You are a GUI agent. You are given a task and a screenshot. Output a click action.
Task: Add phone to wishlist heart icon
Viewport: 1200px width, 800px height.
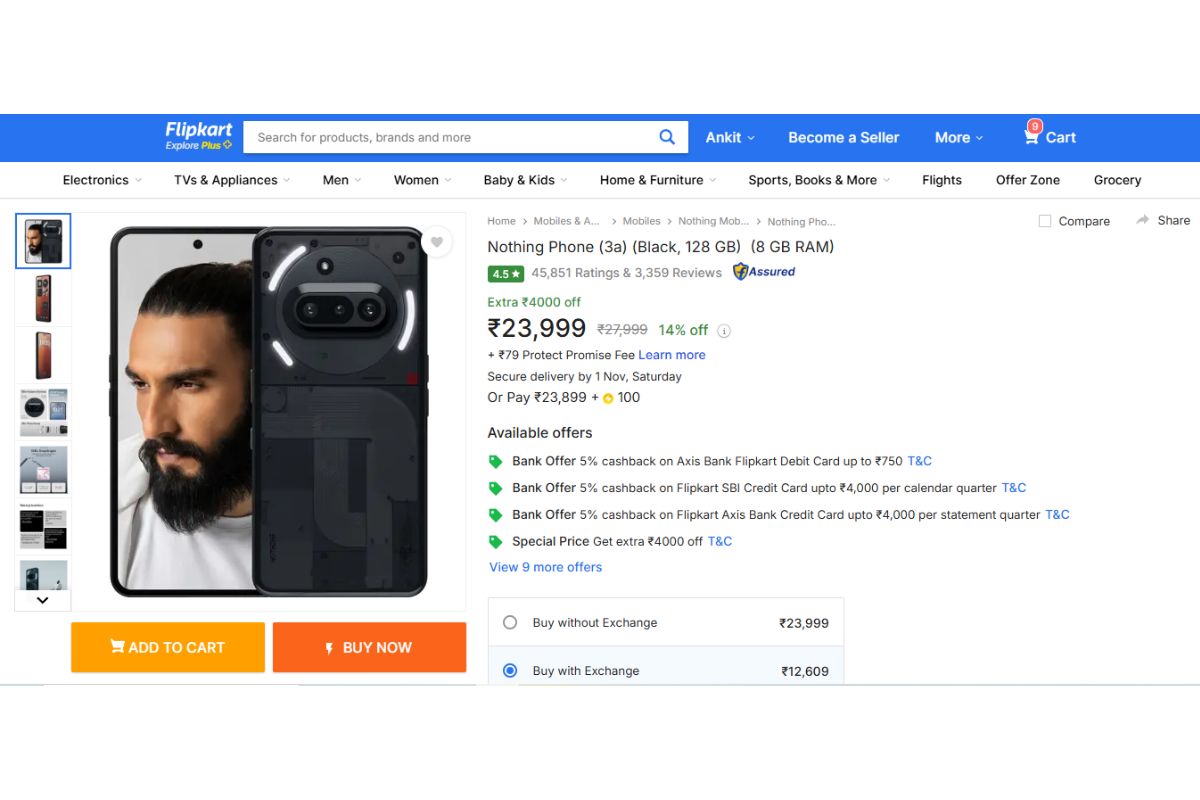click(x=436, y=242)
